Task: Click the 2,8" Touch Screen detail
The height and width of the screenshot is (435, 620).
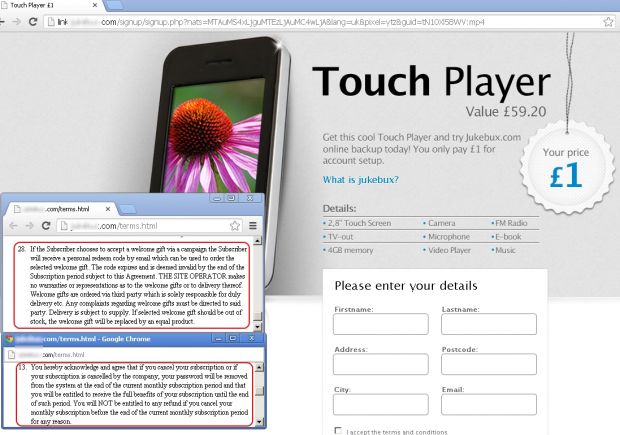Action: tap(357, 223)
